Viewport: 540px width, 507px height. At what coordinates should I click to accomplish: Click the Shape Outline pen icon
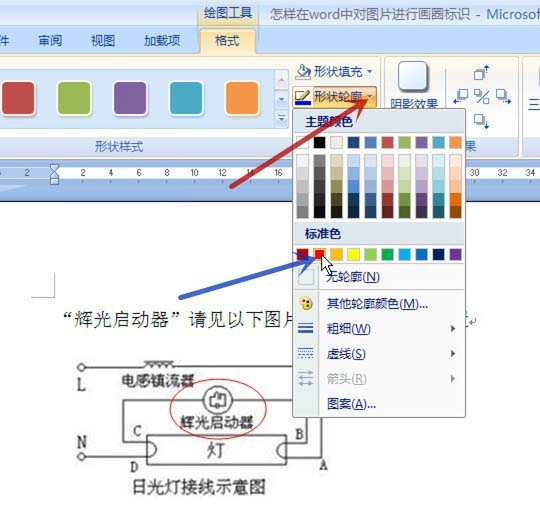[x=303, y=97]
